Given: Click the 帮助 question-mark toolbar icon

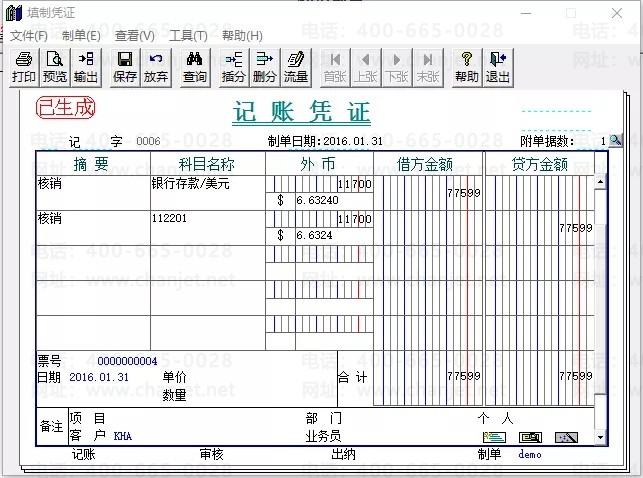Looking at the screenshot, I should coord(467,68).
